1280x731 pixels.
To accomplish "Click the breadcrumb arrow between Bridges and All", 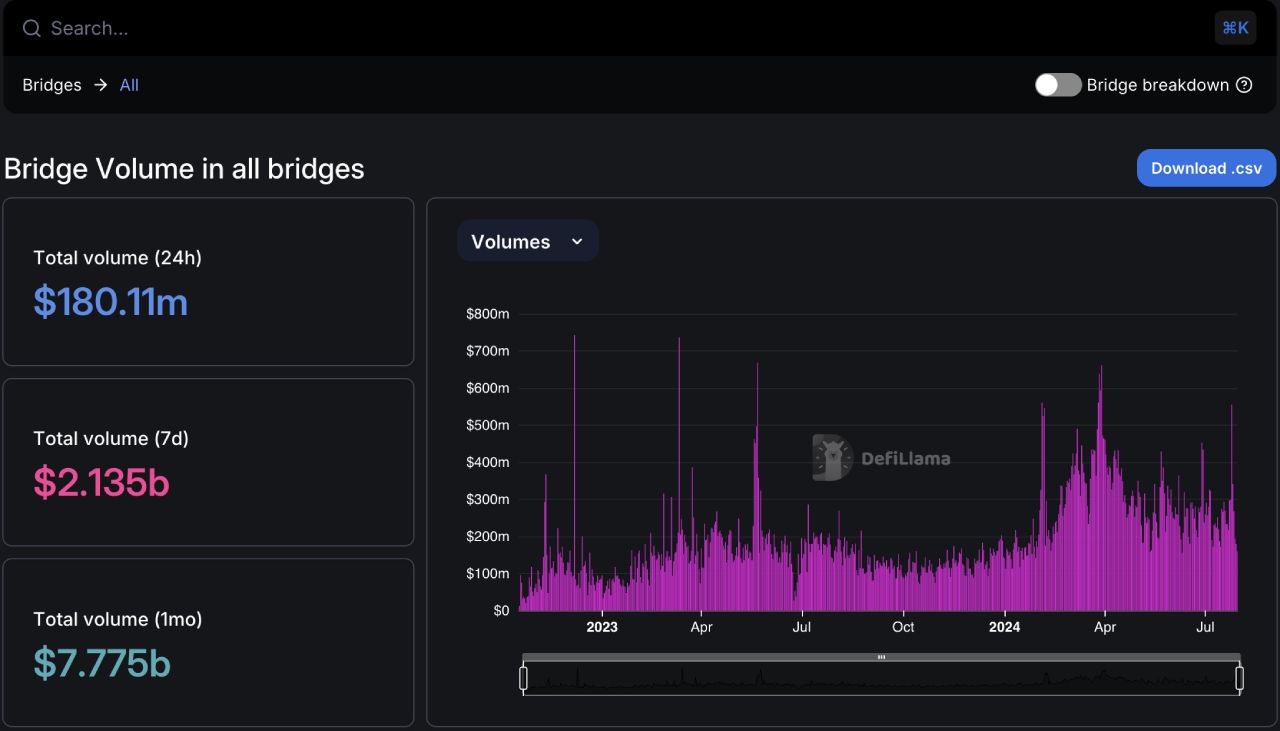I will 100,85.
